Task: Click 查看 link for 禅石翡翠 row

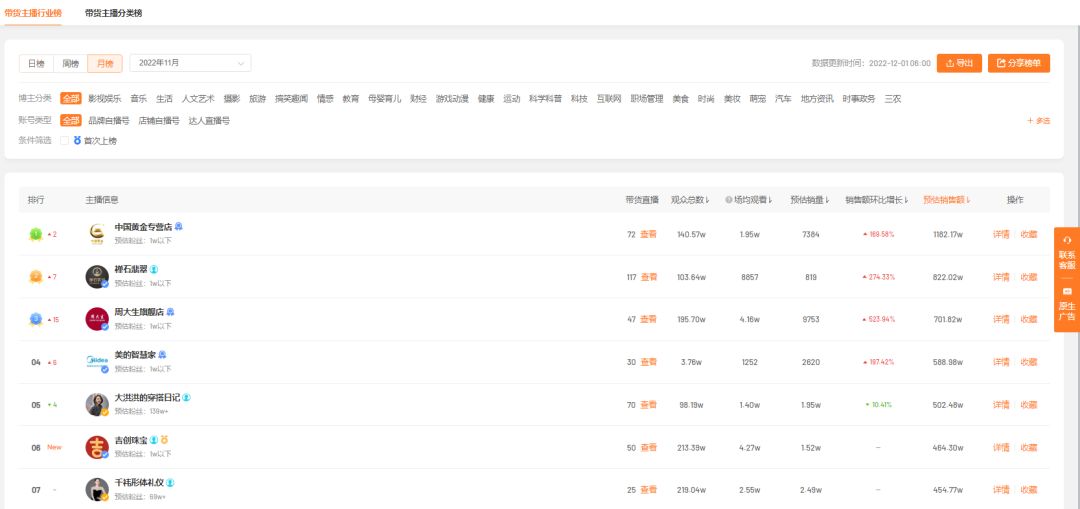Action: 648,277
